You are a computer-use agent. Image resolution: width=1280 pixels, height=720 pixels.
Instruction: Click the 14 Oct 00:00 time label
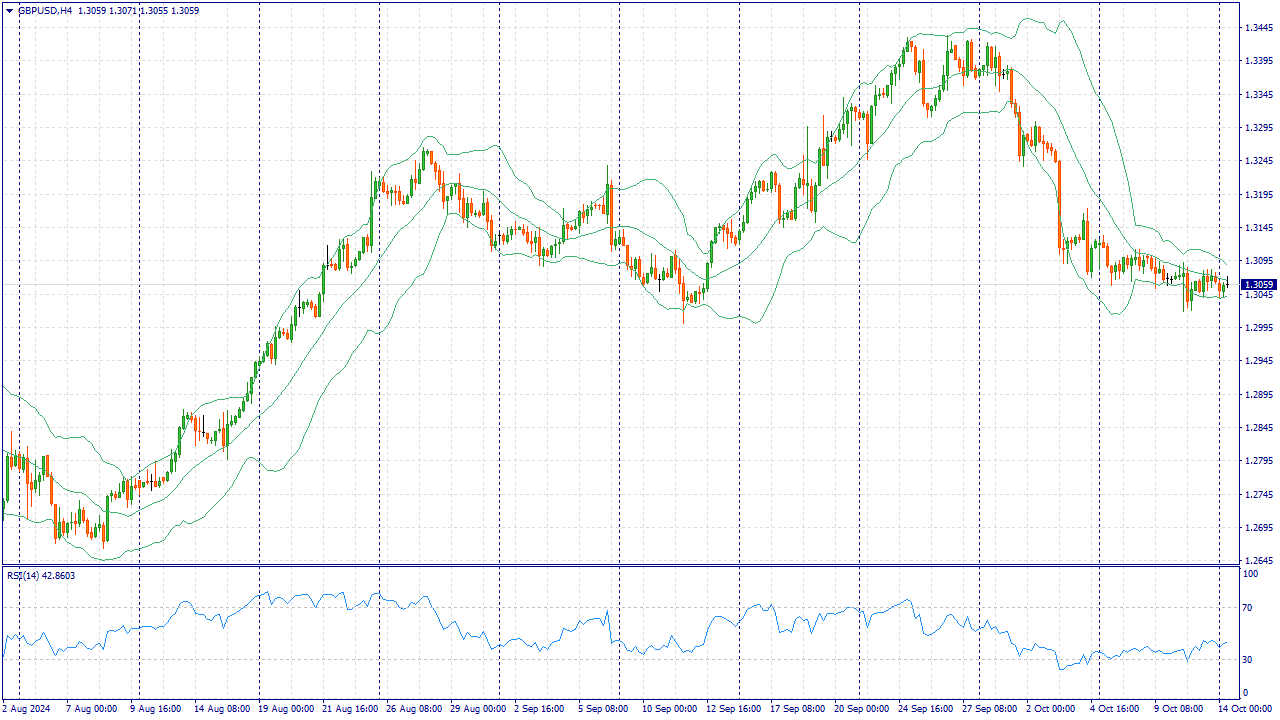click(1246, 708)
